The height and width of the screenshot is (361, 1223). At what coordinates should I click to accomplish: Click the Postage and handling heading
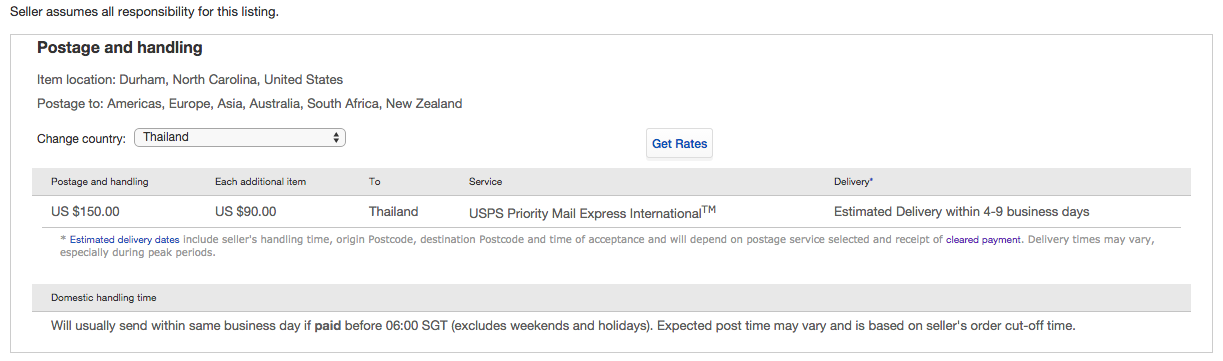click(120, 48)
